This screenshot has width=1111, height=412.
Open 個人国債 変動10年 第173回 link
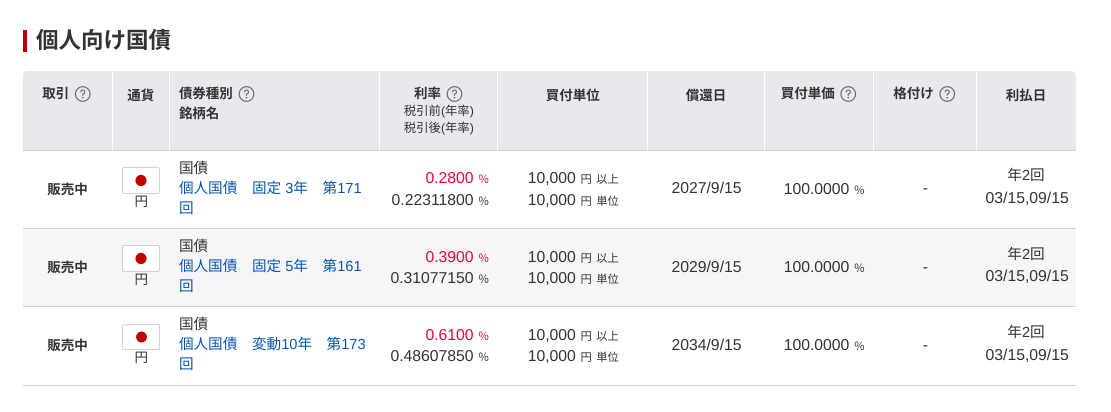pyautogui.click(x=272, y=354)
